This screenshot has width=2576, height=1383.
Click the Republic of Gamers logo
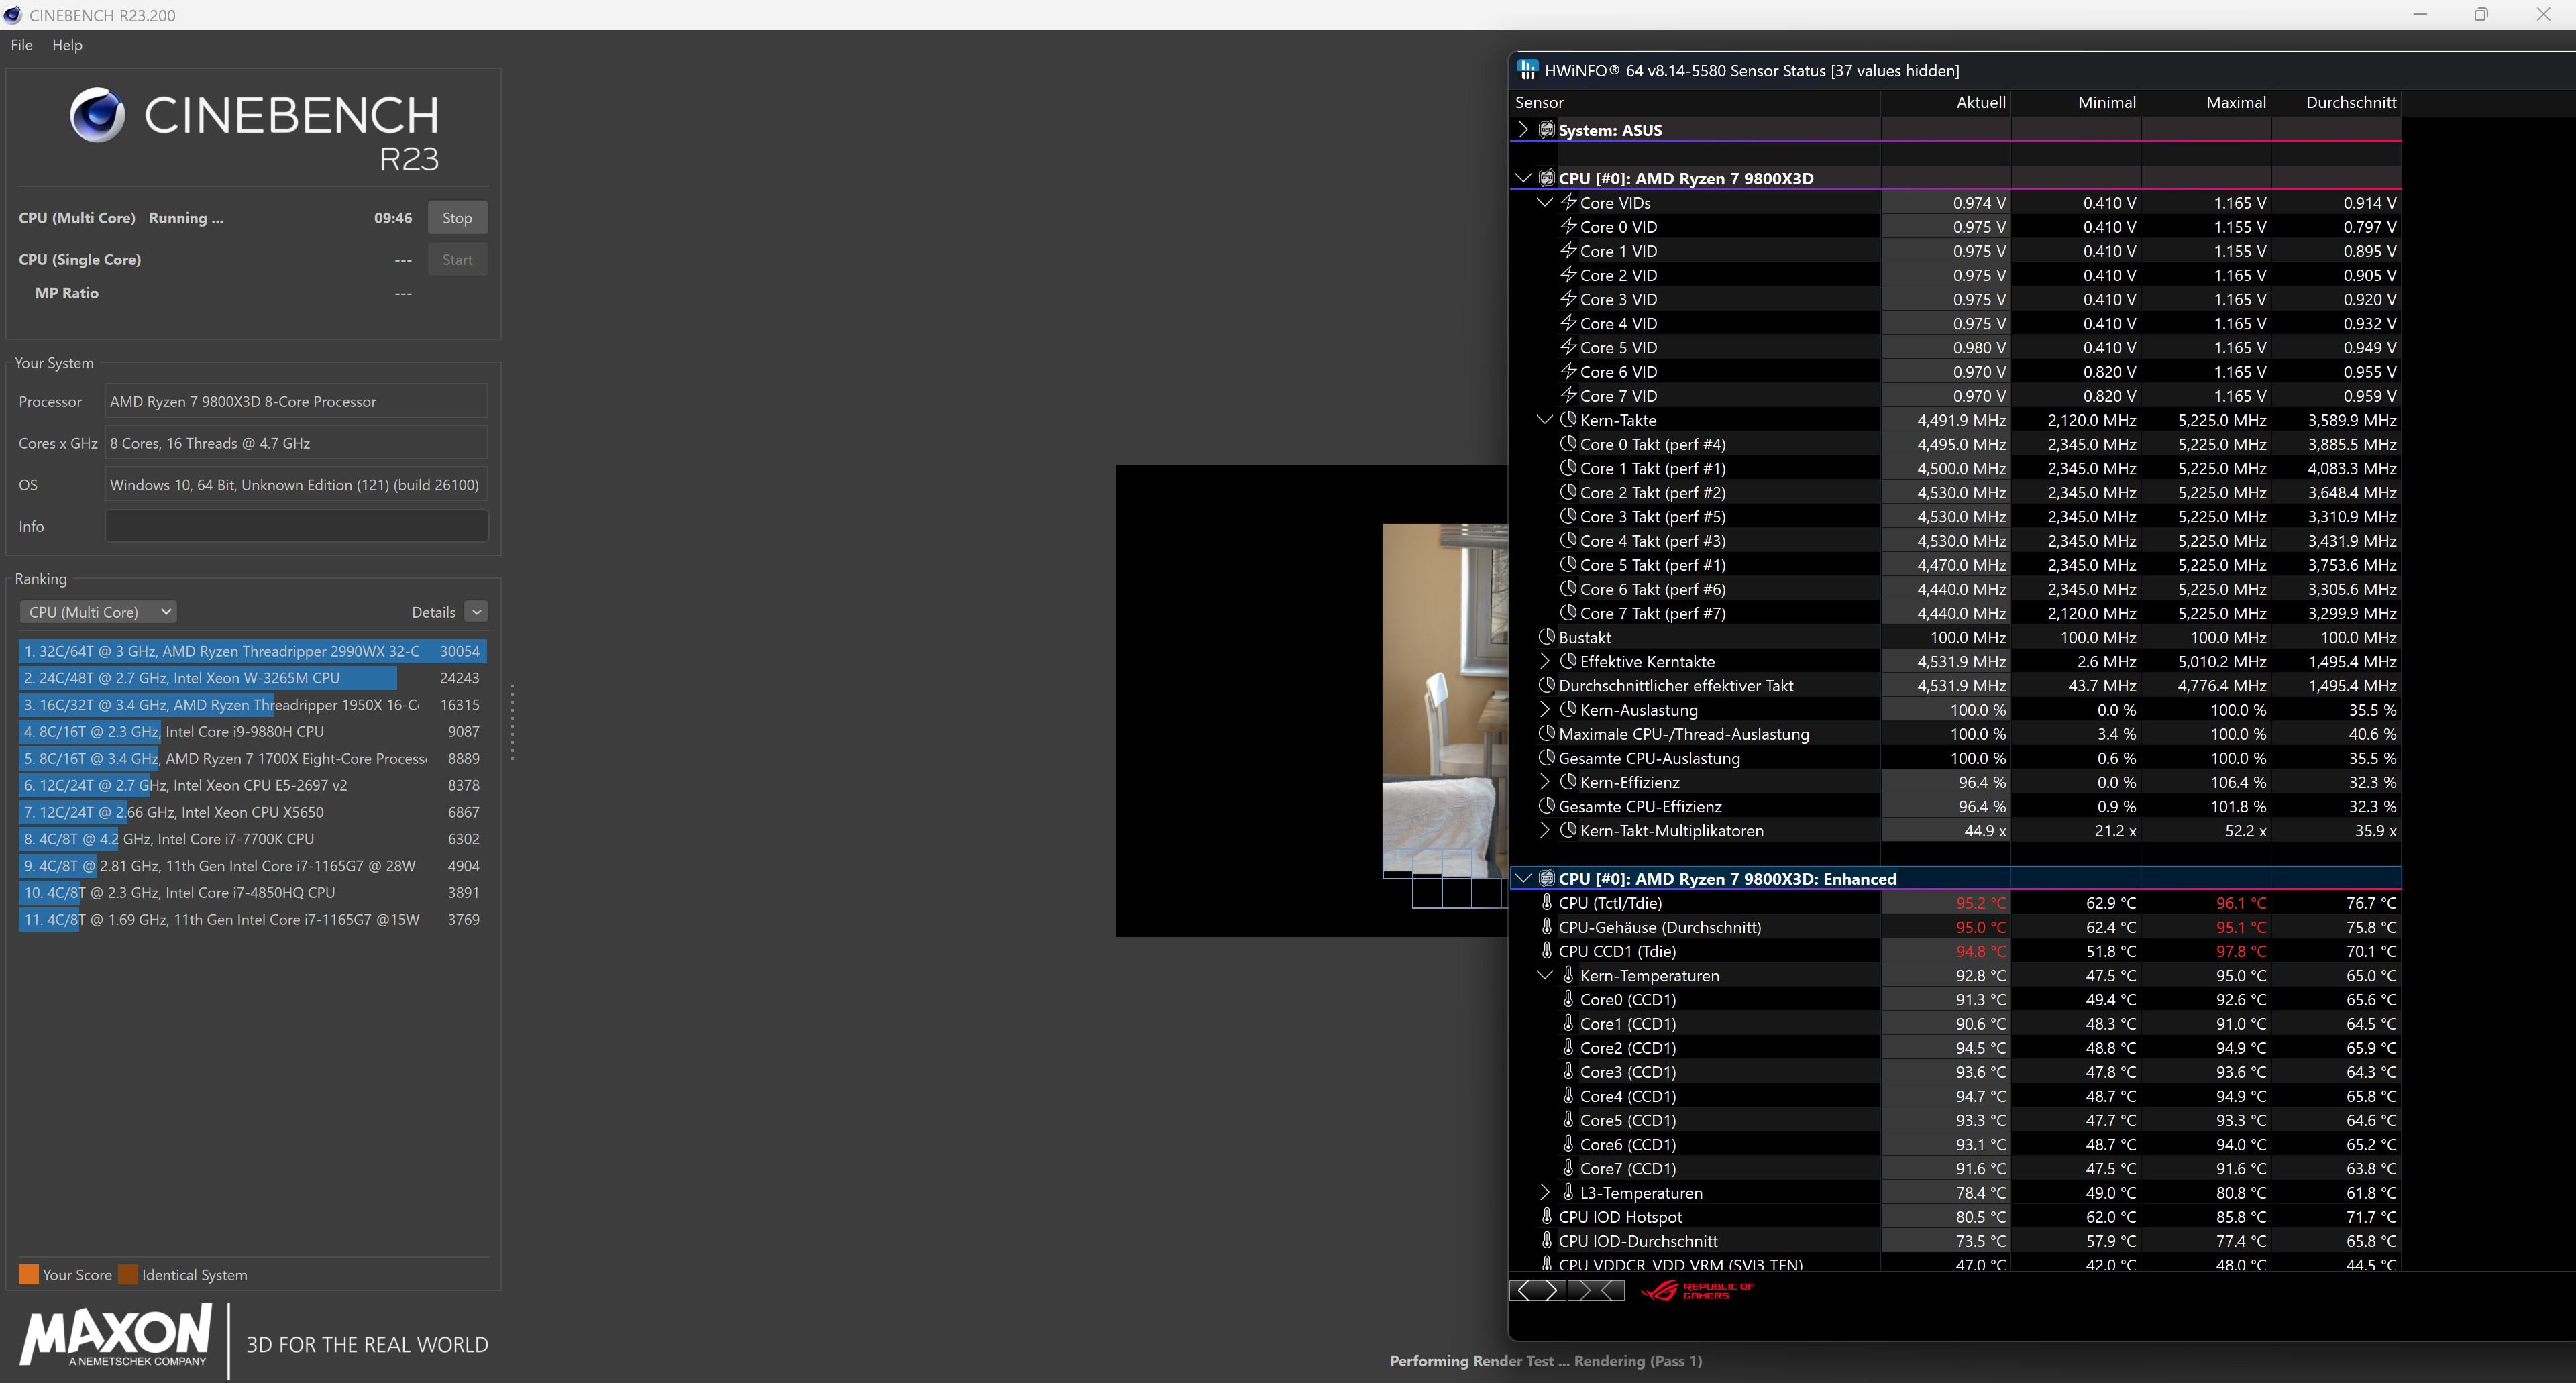point(1697,1290)
